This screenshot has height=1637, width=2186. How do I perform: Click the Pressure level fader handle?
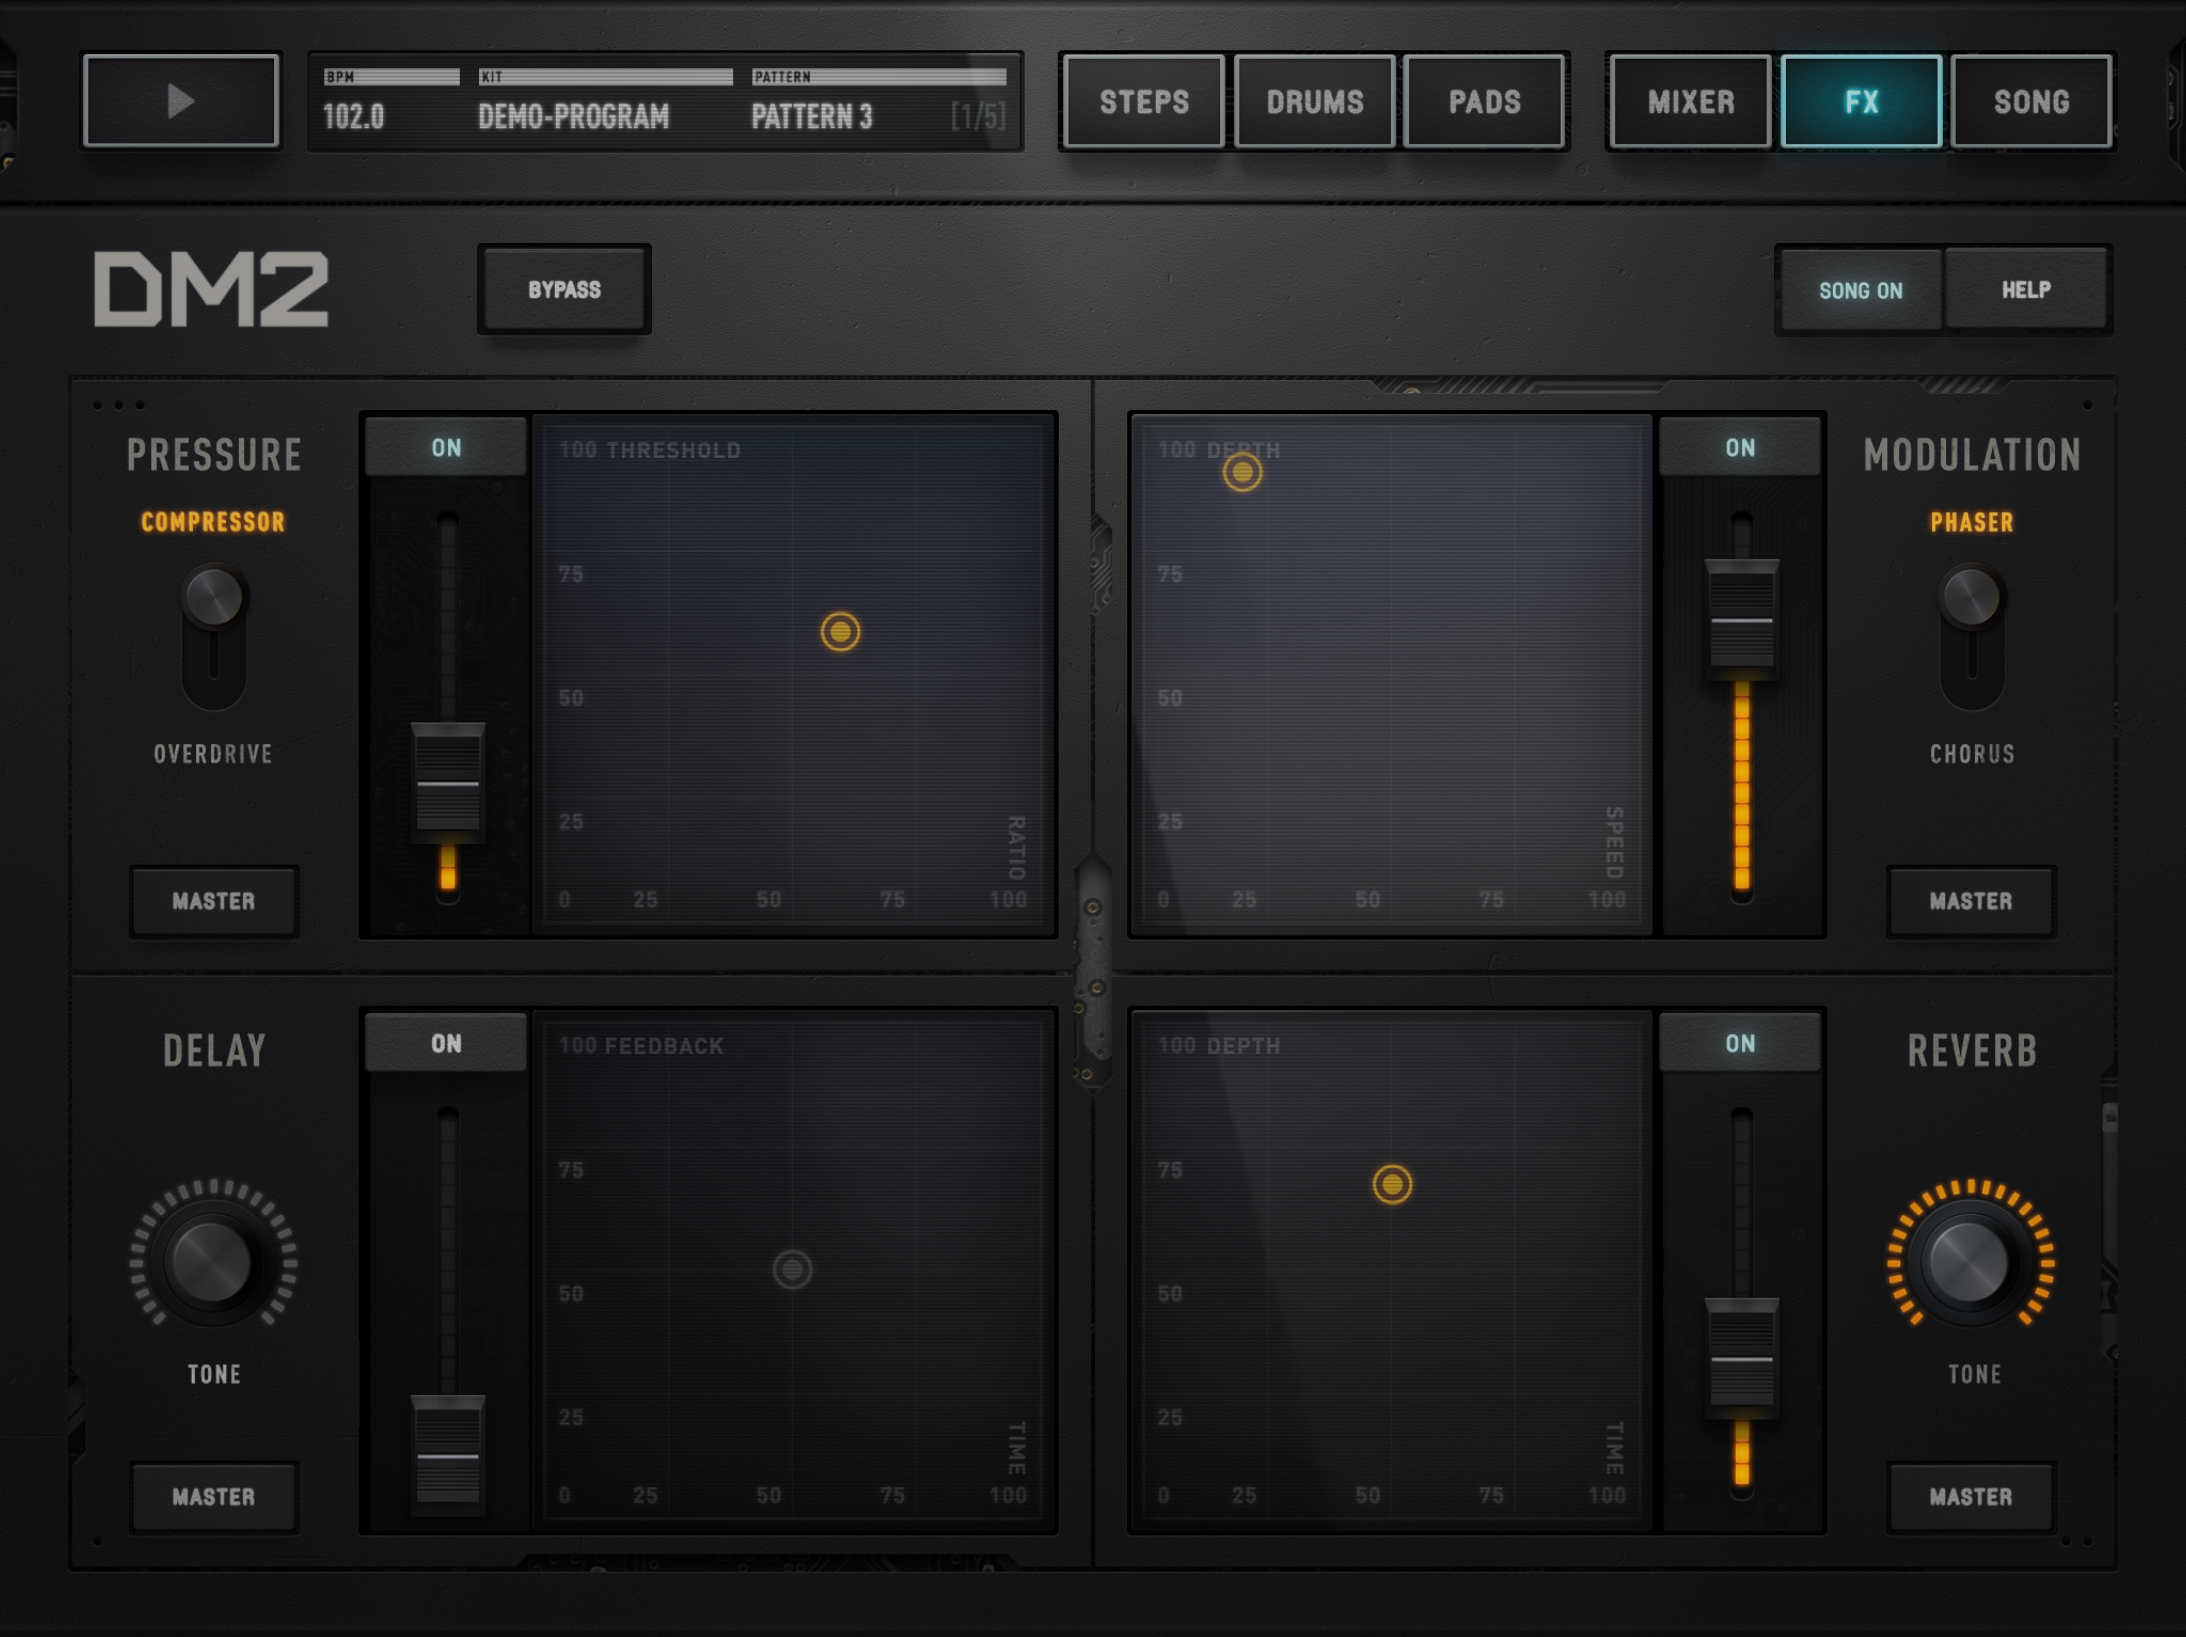click(x=448, y=783)
